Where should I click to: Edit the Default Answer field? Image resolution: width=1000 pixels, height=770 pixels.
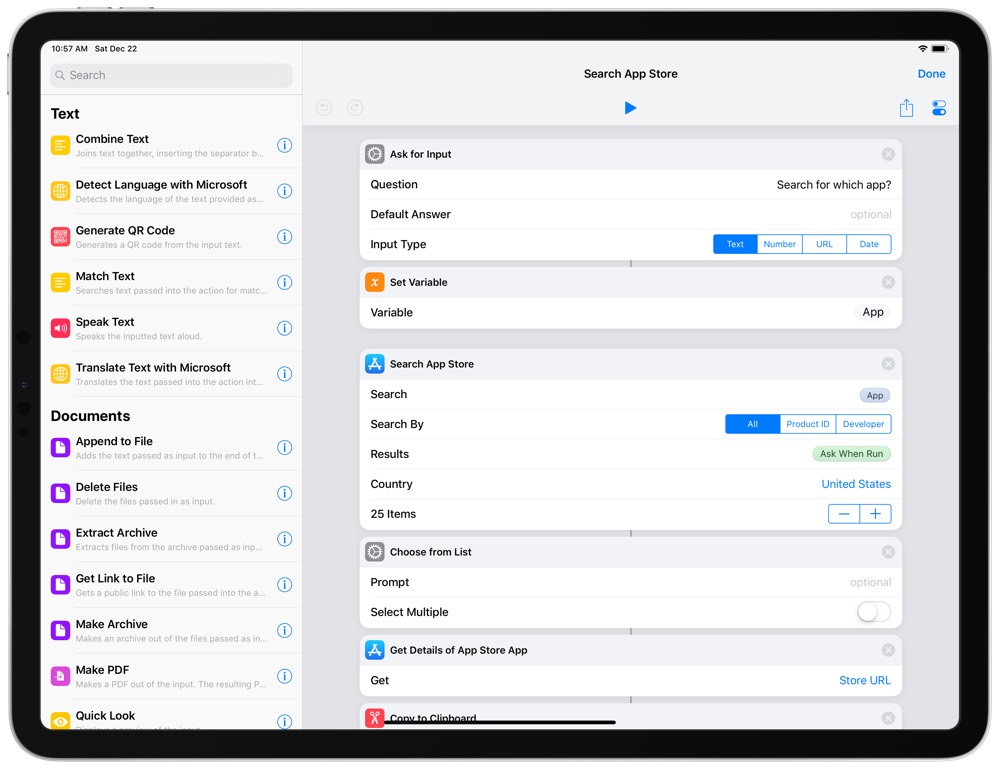(871, 214)
